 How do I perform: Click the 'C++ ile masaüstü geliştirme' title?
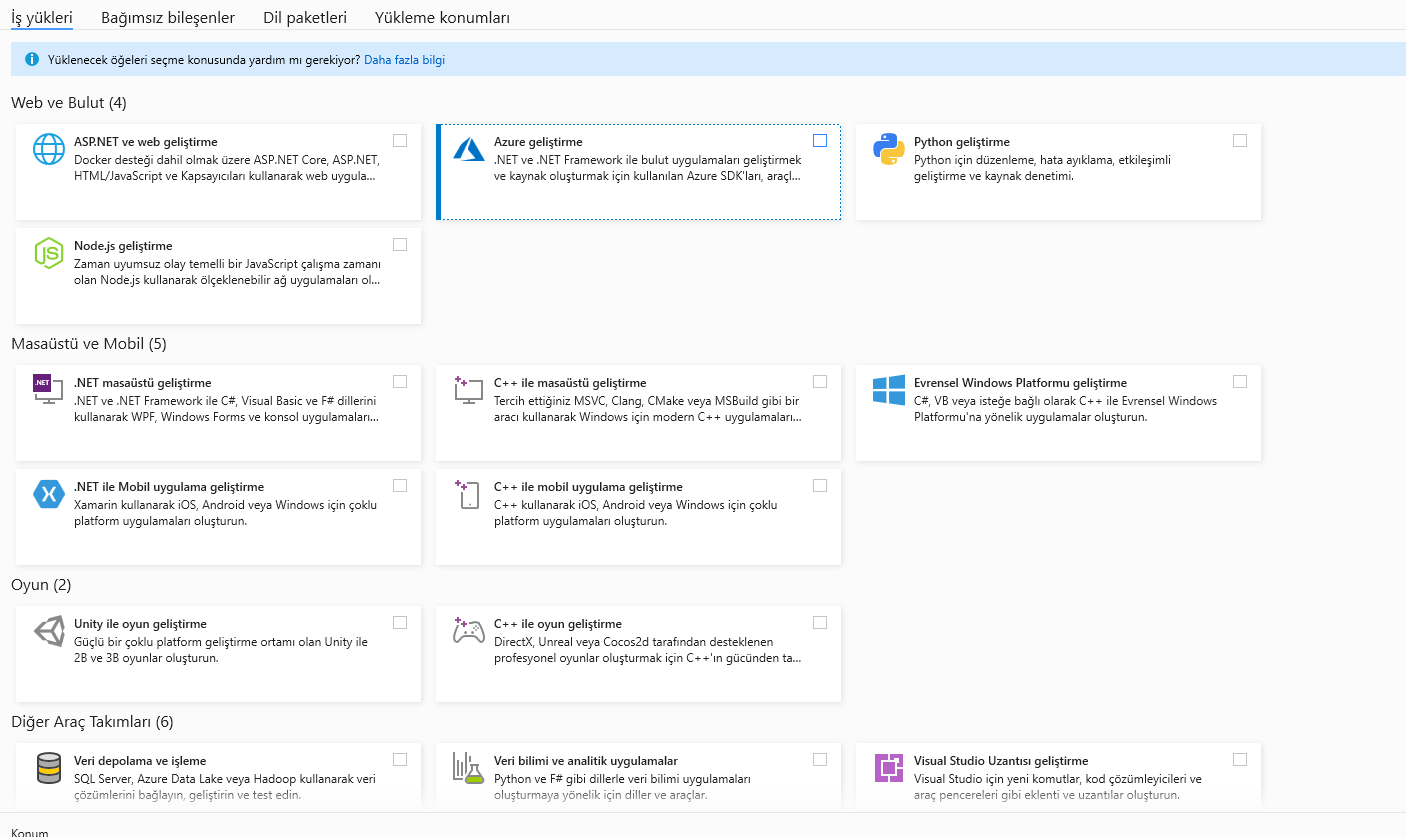[570, 383]
